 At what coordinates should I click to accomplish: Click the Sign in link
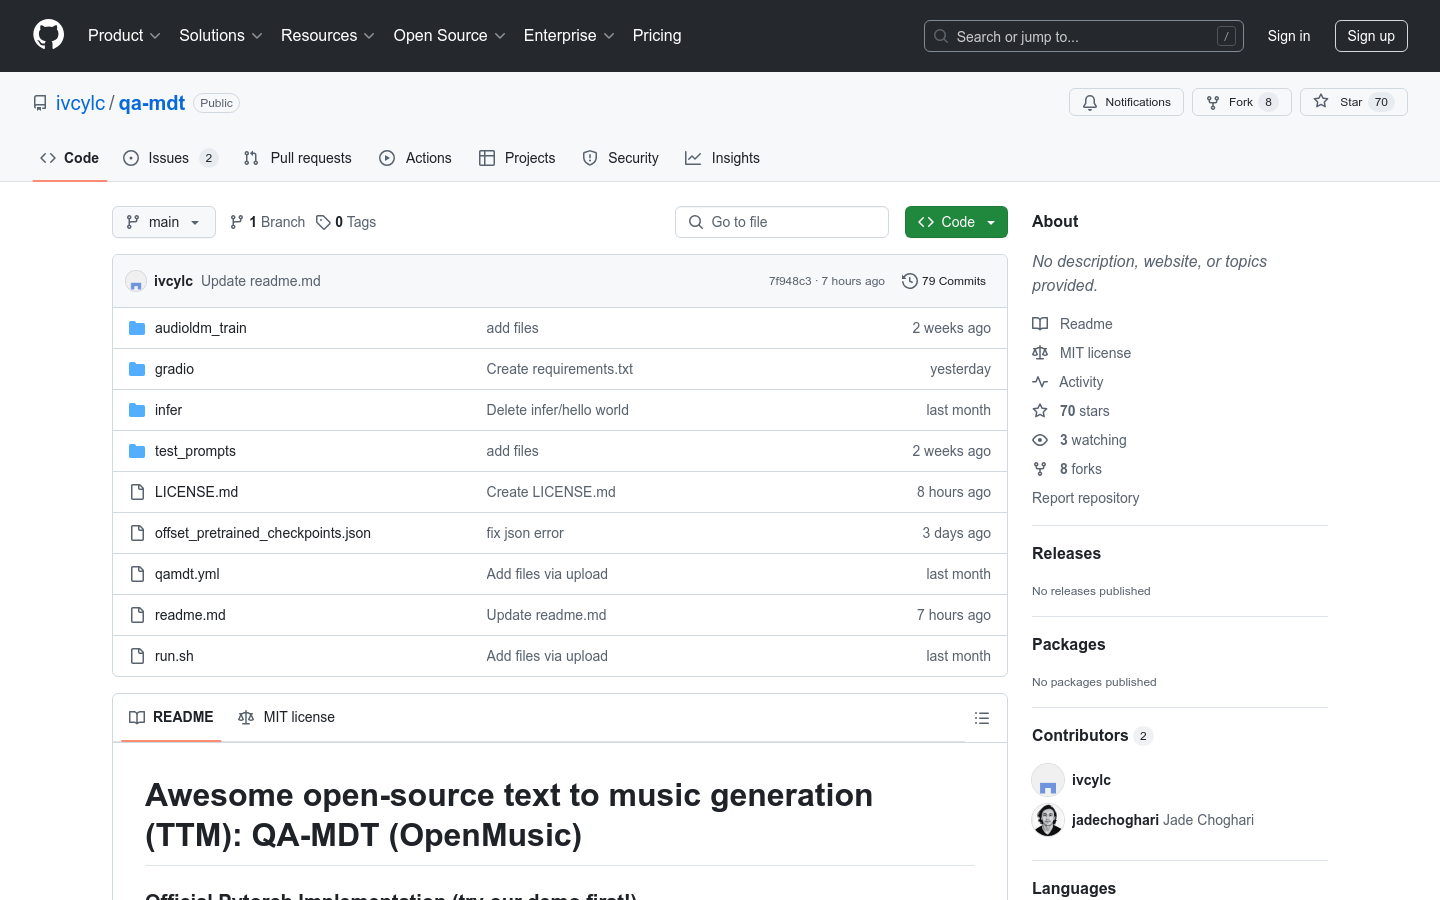(1289, 36)
